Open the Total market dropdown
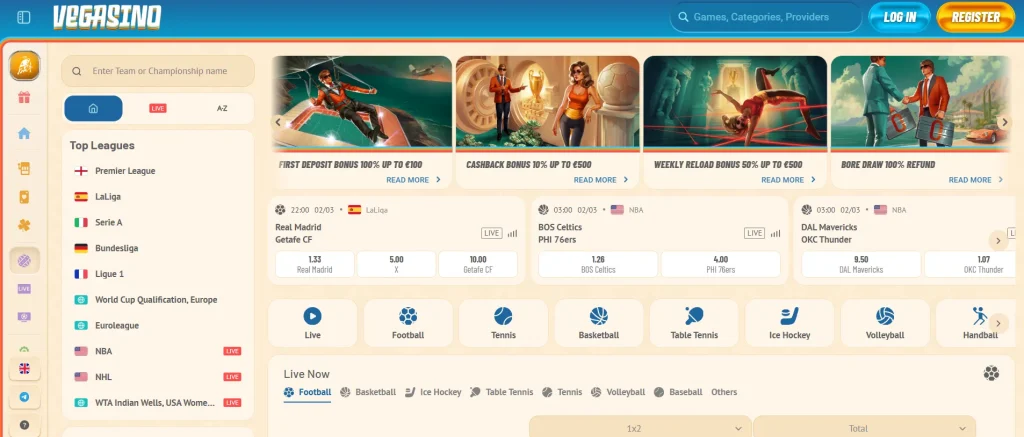The width and height of the screenshot is (1024, 437). pyautogui.click(x=864, y=428)
